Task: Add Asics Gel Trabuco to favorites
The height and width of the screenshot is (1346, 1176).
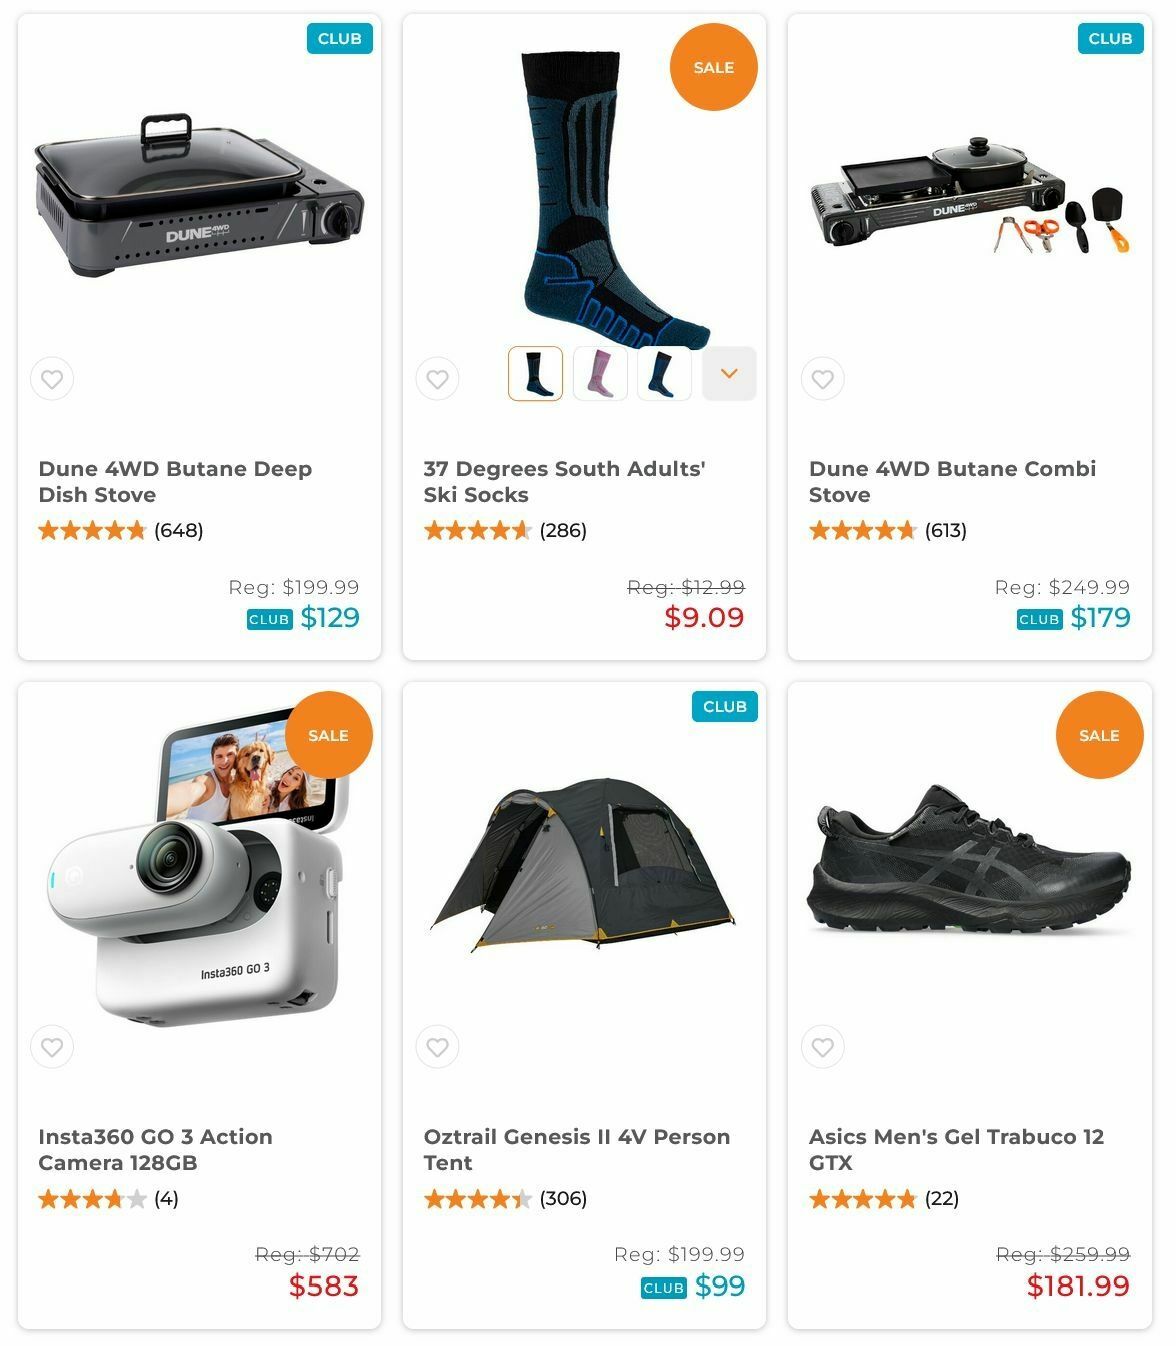Action: click(822, 1047)
